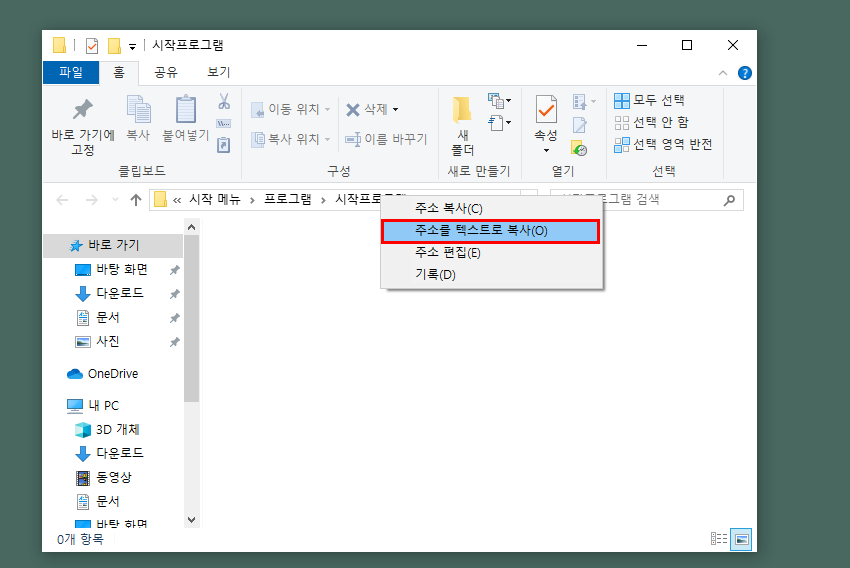Select 주소 편집(E) menu item
This screenshot has width=850, height=568.
tap(492, 253)
